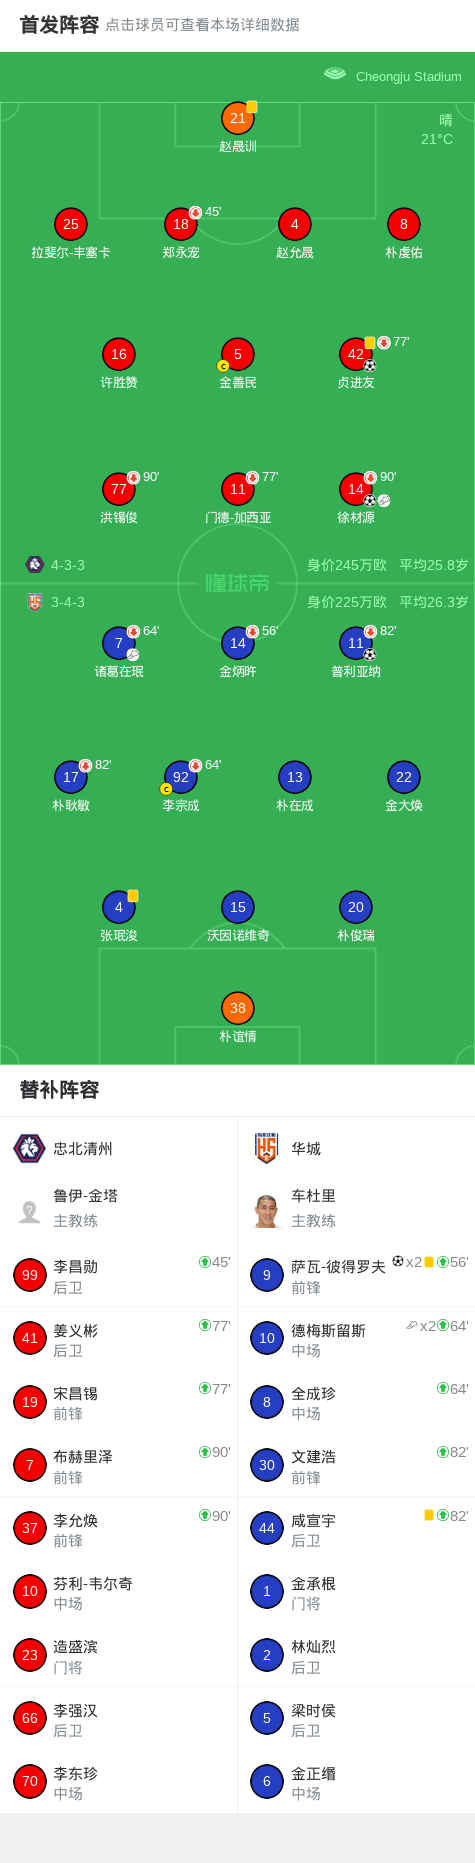Tap player 42 贞进友 circle
475x1863 pixels.
(x=356, y=354)
